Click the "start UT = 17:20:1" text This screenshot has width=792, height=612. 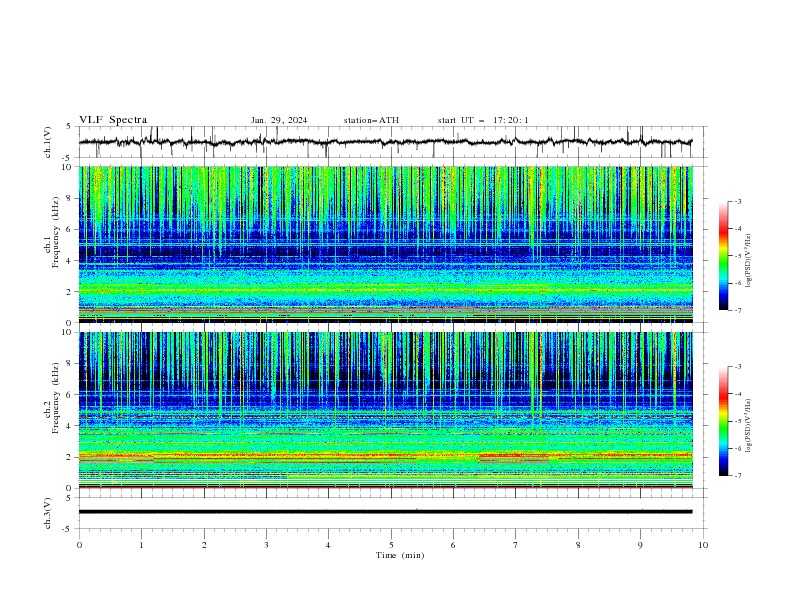pos(483,120)
